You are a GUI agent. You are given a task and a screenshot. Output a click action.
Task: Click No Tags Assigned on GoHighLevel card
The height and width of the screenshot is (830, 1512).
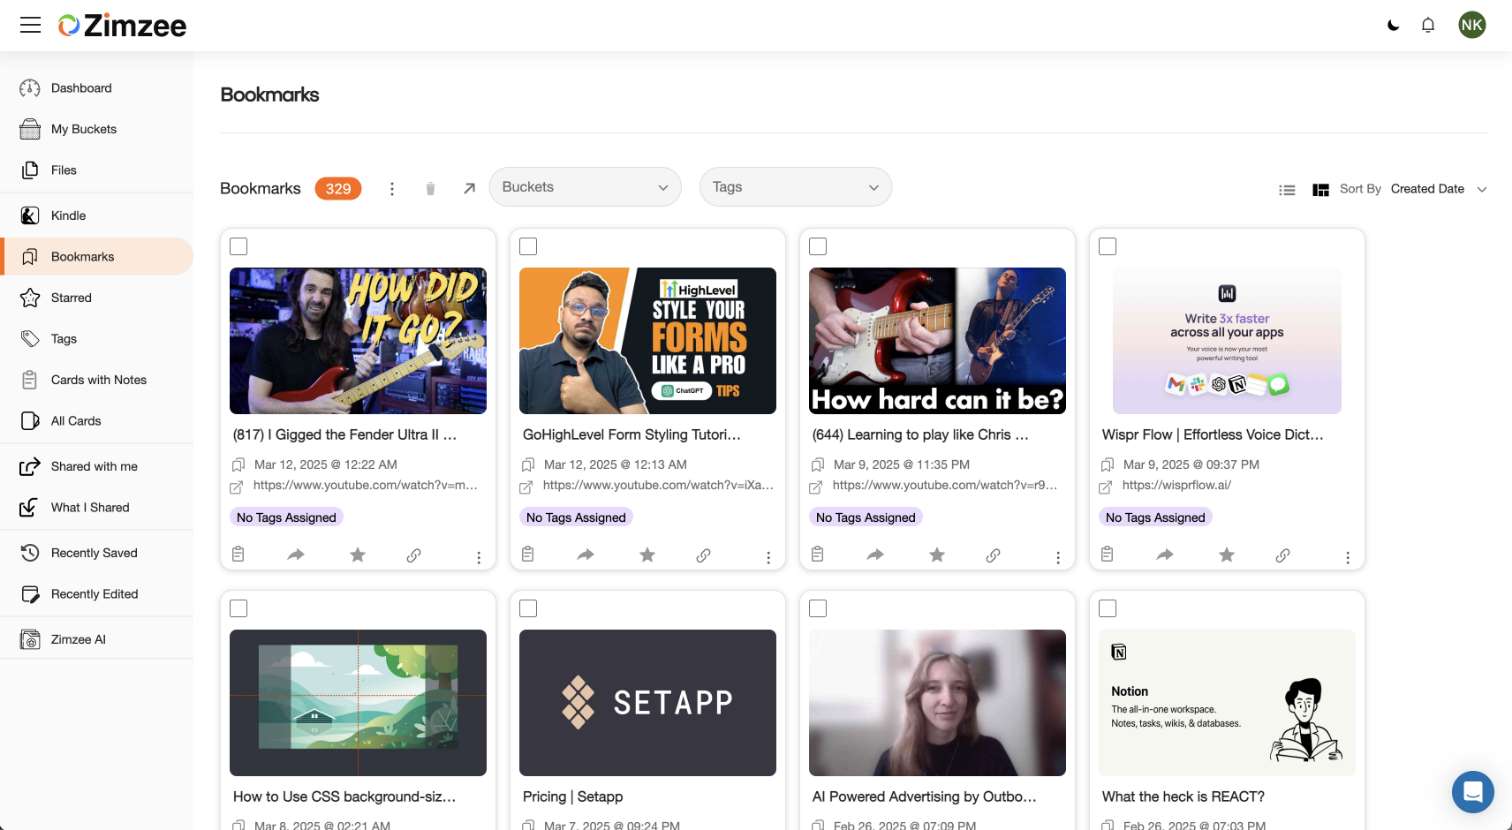pos(576,517)
